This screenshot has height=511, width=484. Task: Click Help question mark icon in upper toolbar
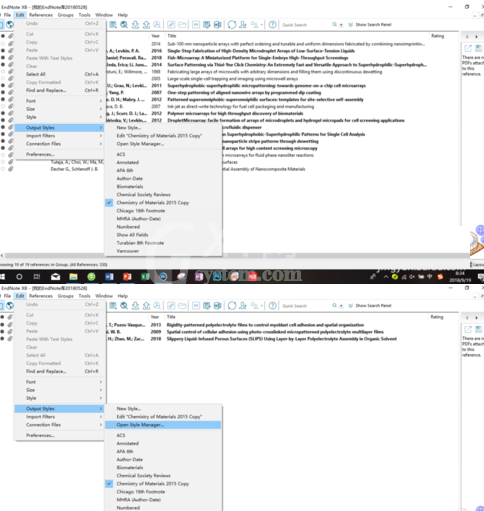click(272, 25)
